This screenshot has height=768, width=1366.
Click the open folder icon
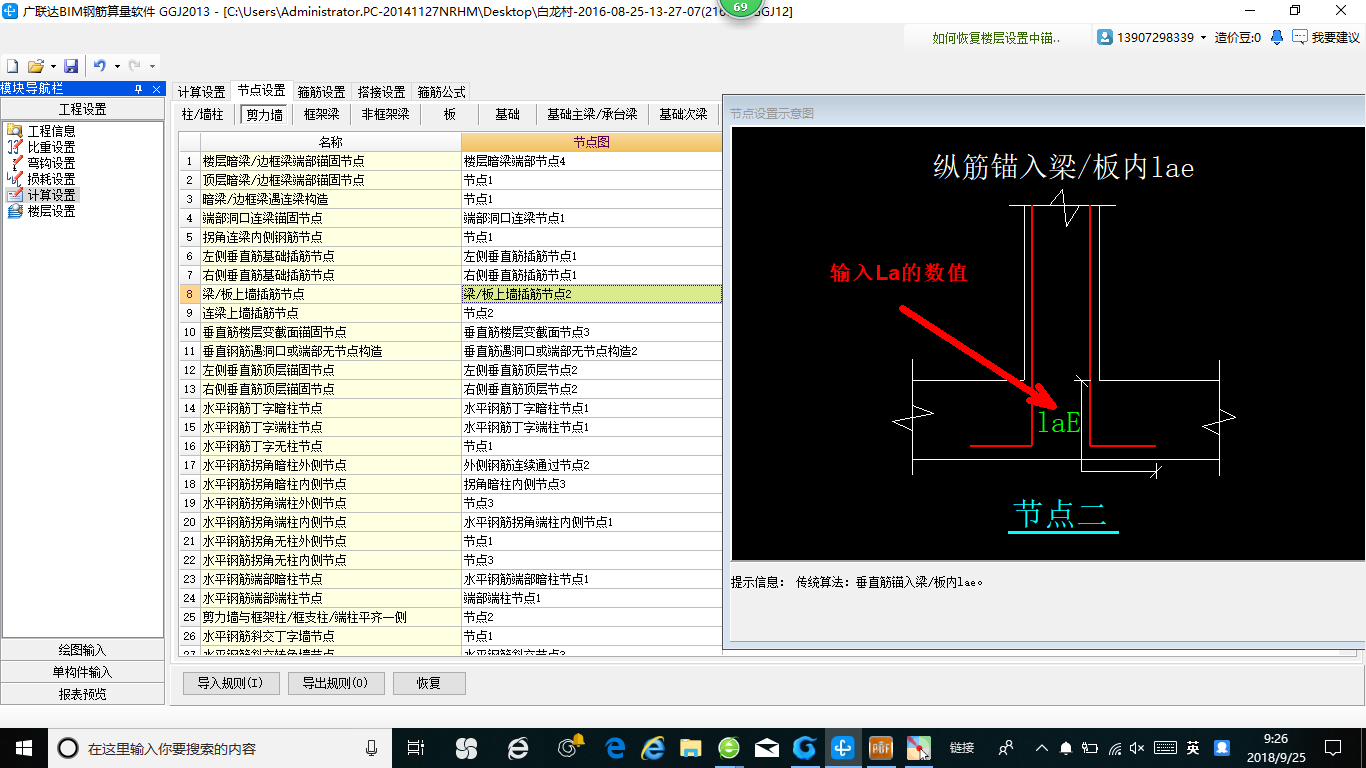(x=35, y=66)
